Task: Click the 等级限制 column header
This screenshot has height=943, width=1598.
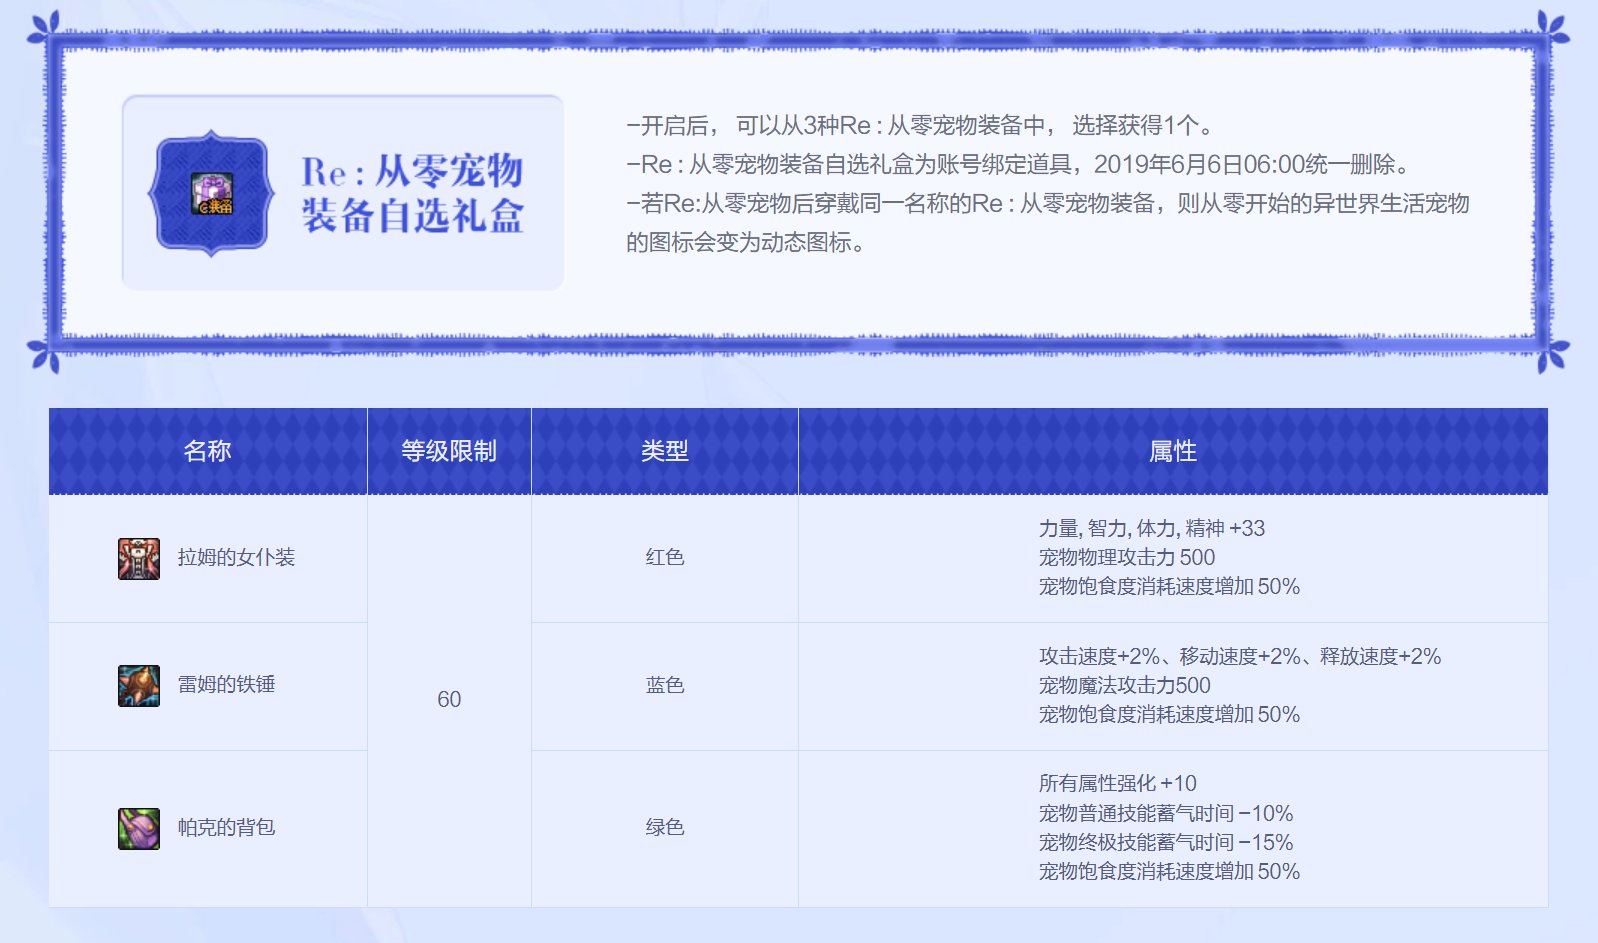Action: click(x=449, y=451)
